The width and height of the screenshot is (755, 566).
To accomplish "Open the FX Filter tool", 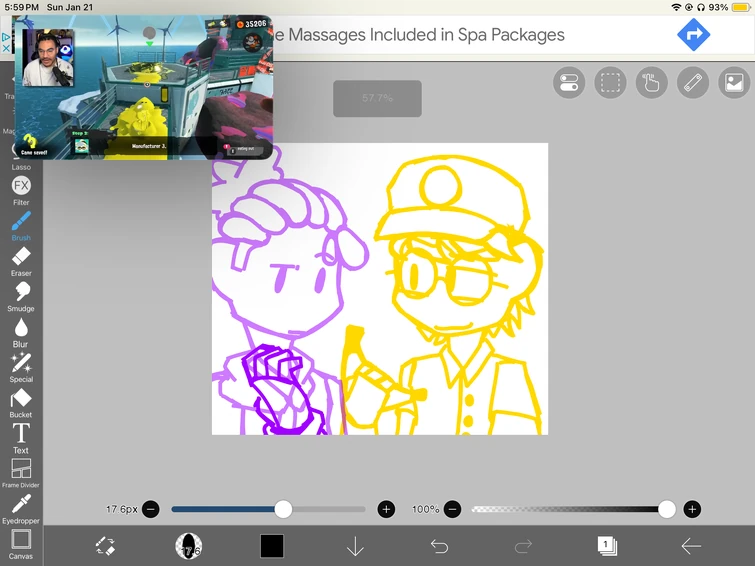I will 21,191.
